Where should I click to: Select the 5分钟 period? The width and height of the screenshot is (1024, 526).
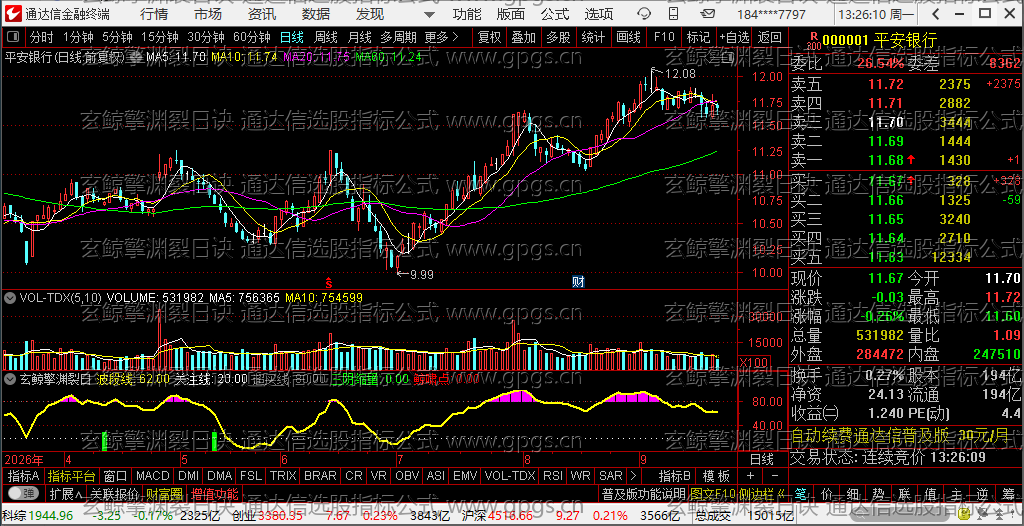tap(116, 37)
